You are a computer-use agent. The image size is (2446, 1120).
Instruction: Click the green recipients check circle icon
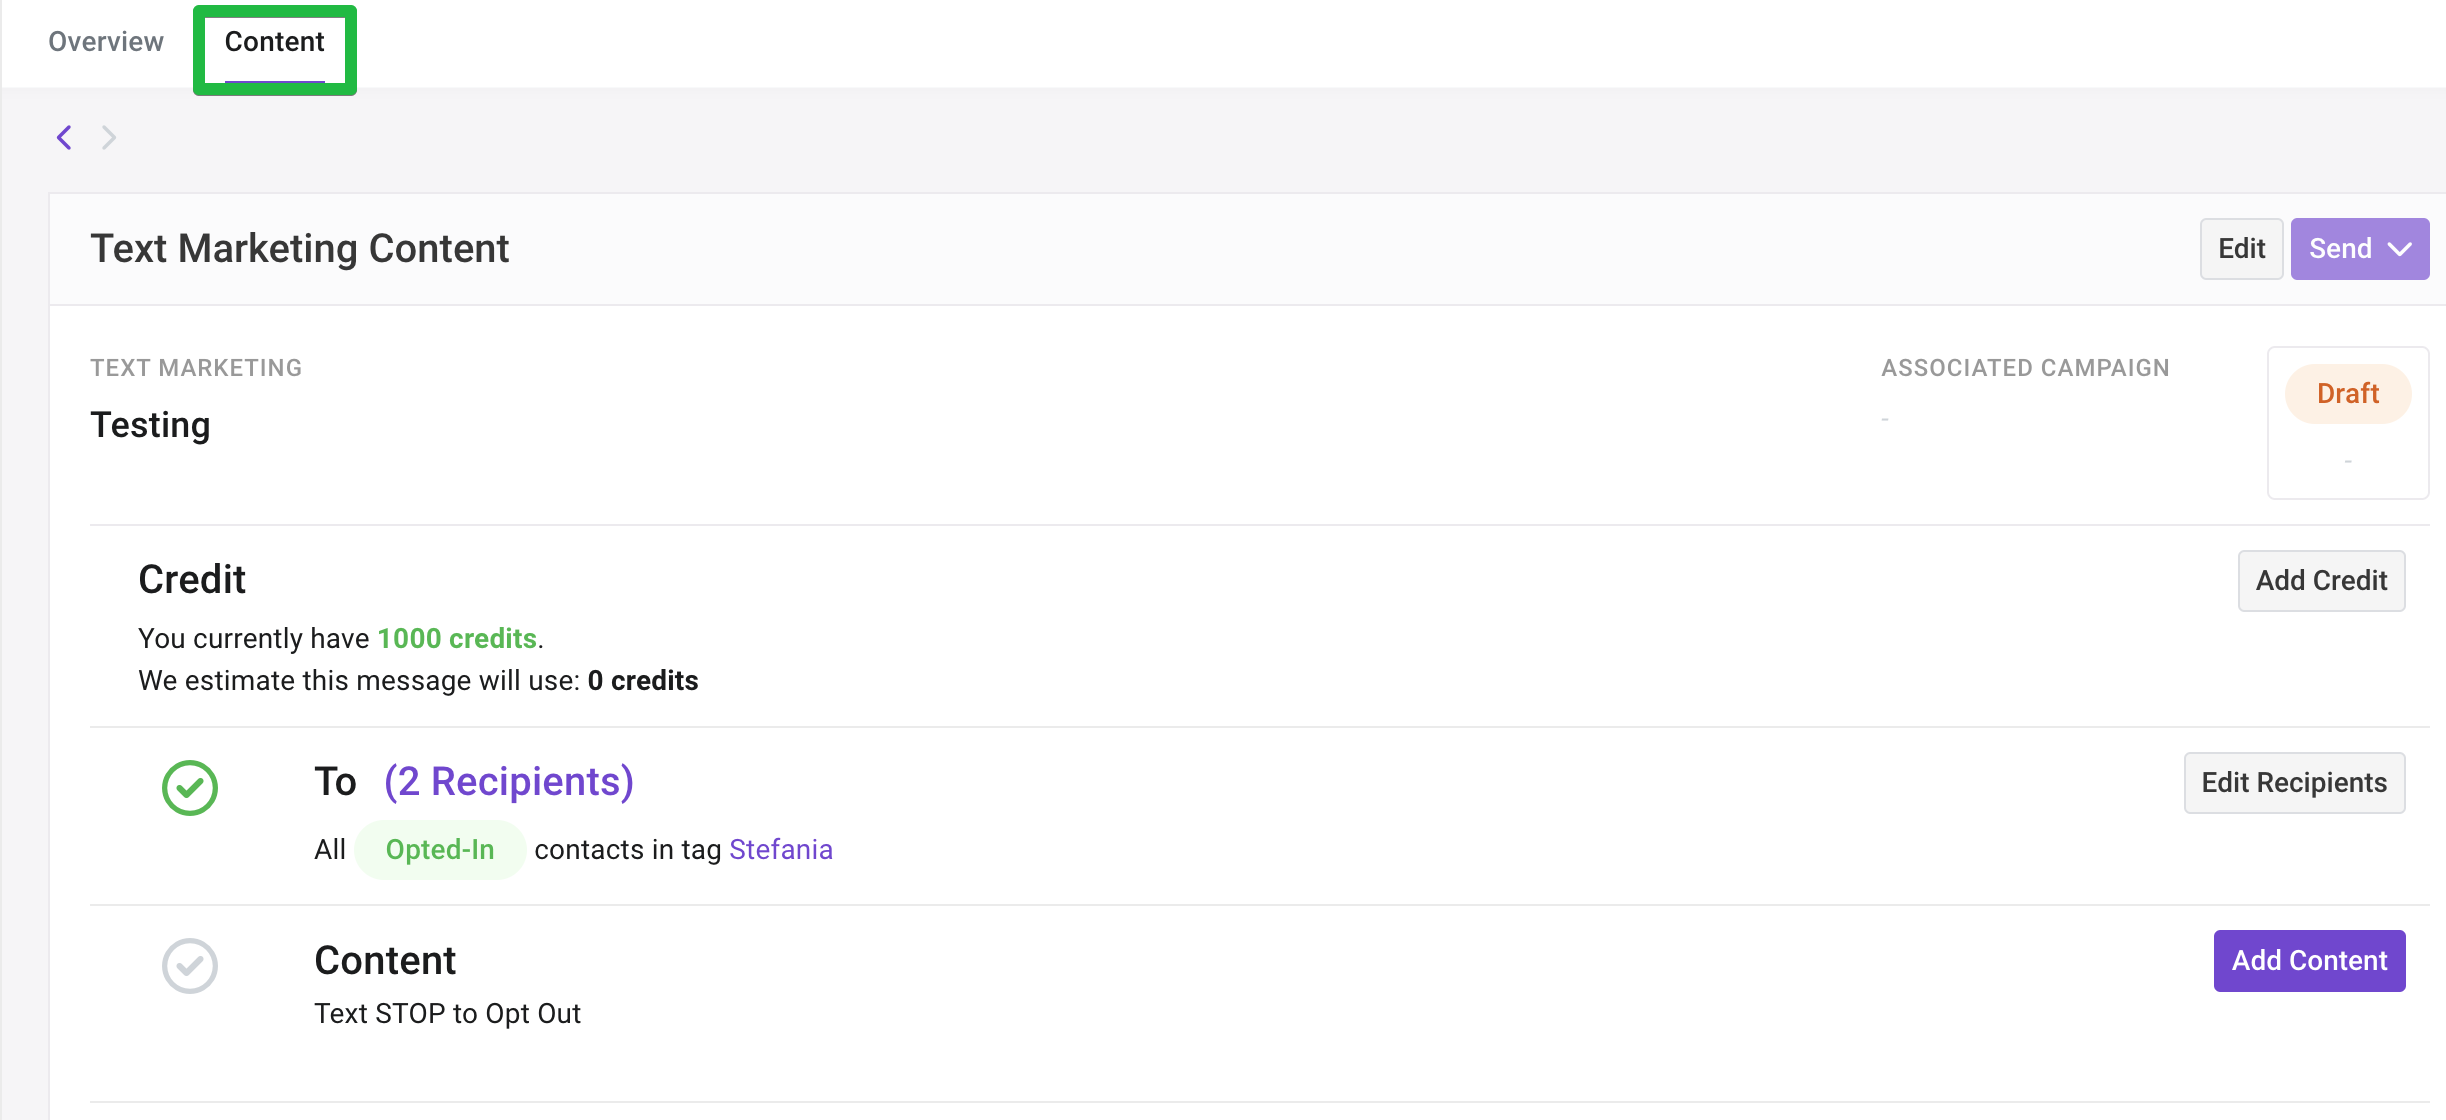(190, 788)
